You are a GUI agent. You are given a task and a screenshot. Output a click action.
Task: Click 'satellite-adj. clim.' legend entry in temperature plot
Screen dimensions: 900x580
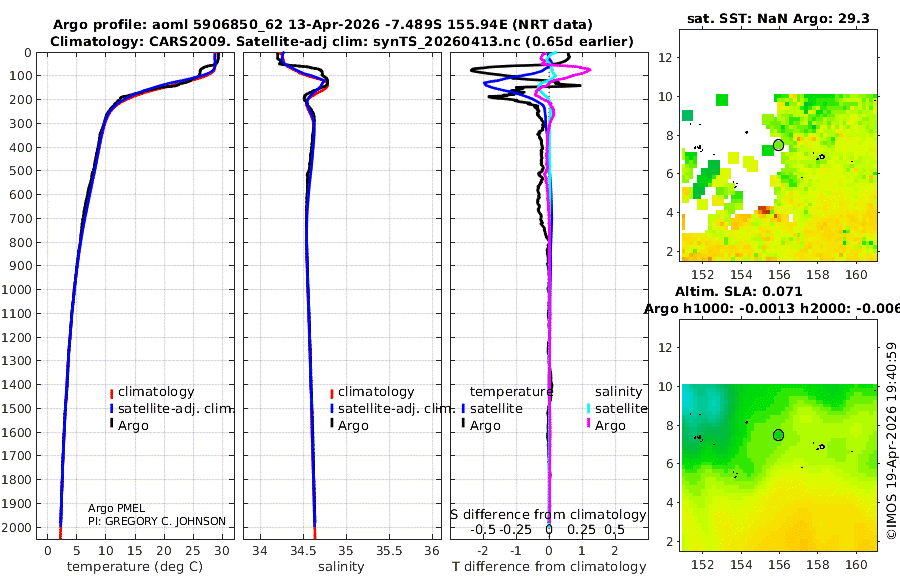(176, 409)
